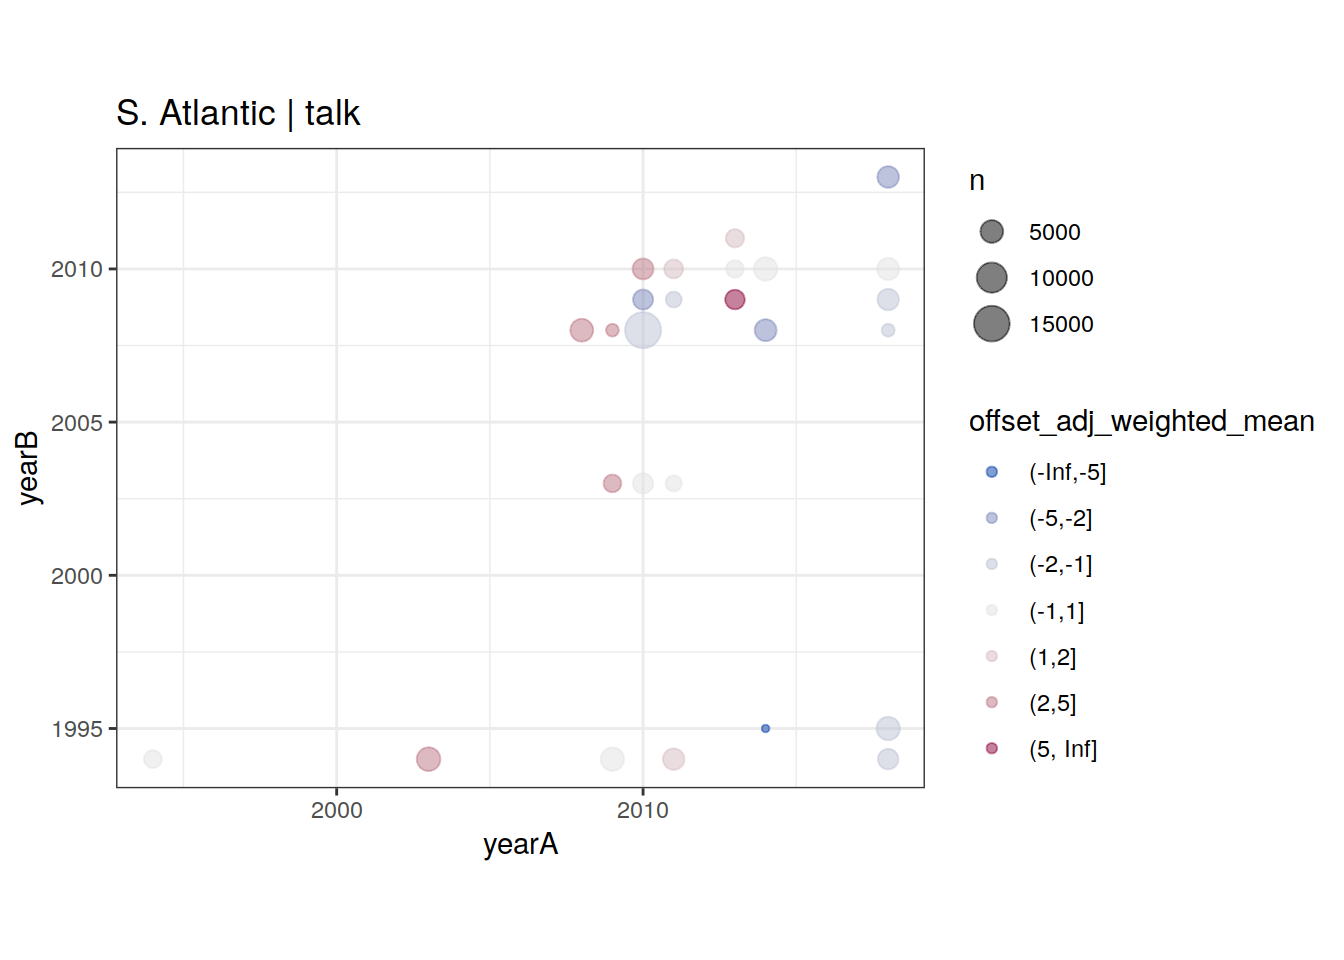Click the 10000 size legend circle
1344x960 pixels.
point(991,278)
